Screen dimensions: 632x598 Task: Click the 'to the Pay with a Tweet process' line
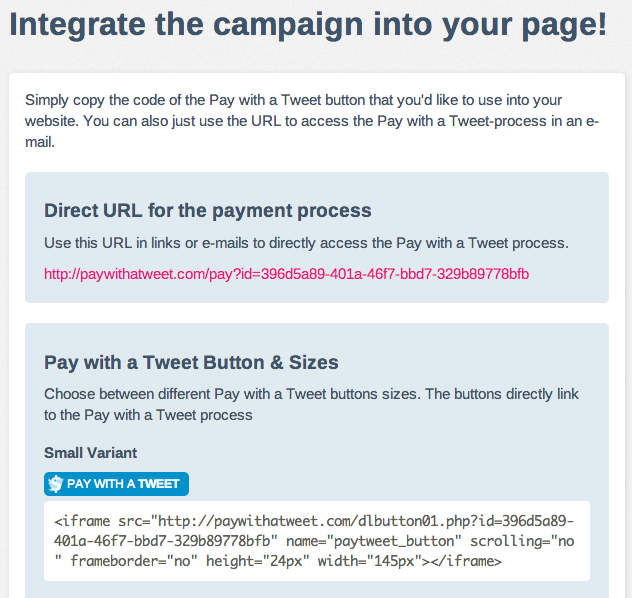click(148, 415)
